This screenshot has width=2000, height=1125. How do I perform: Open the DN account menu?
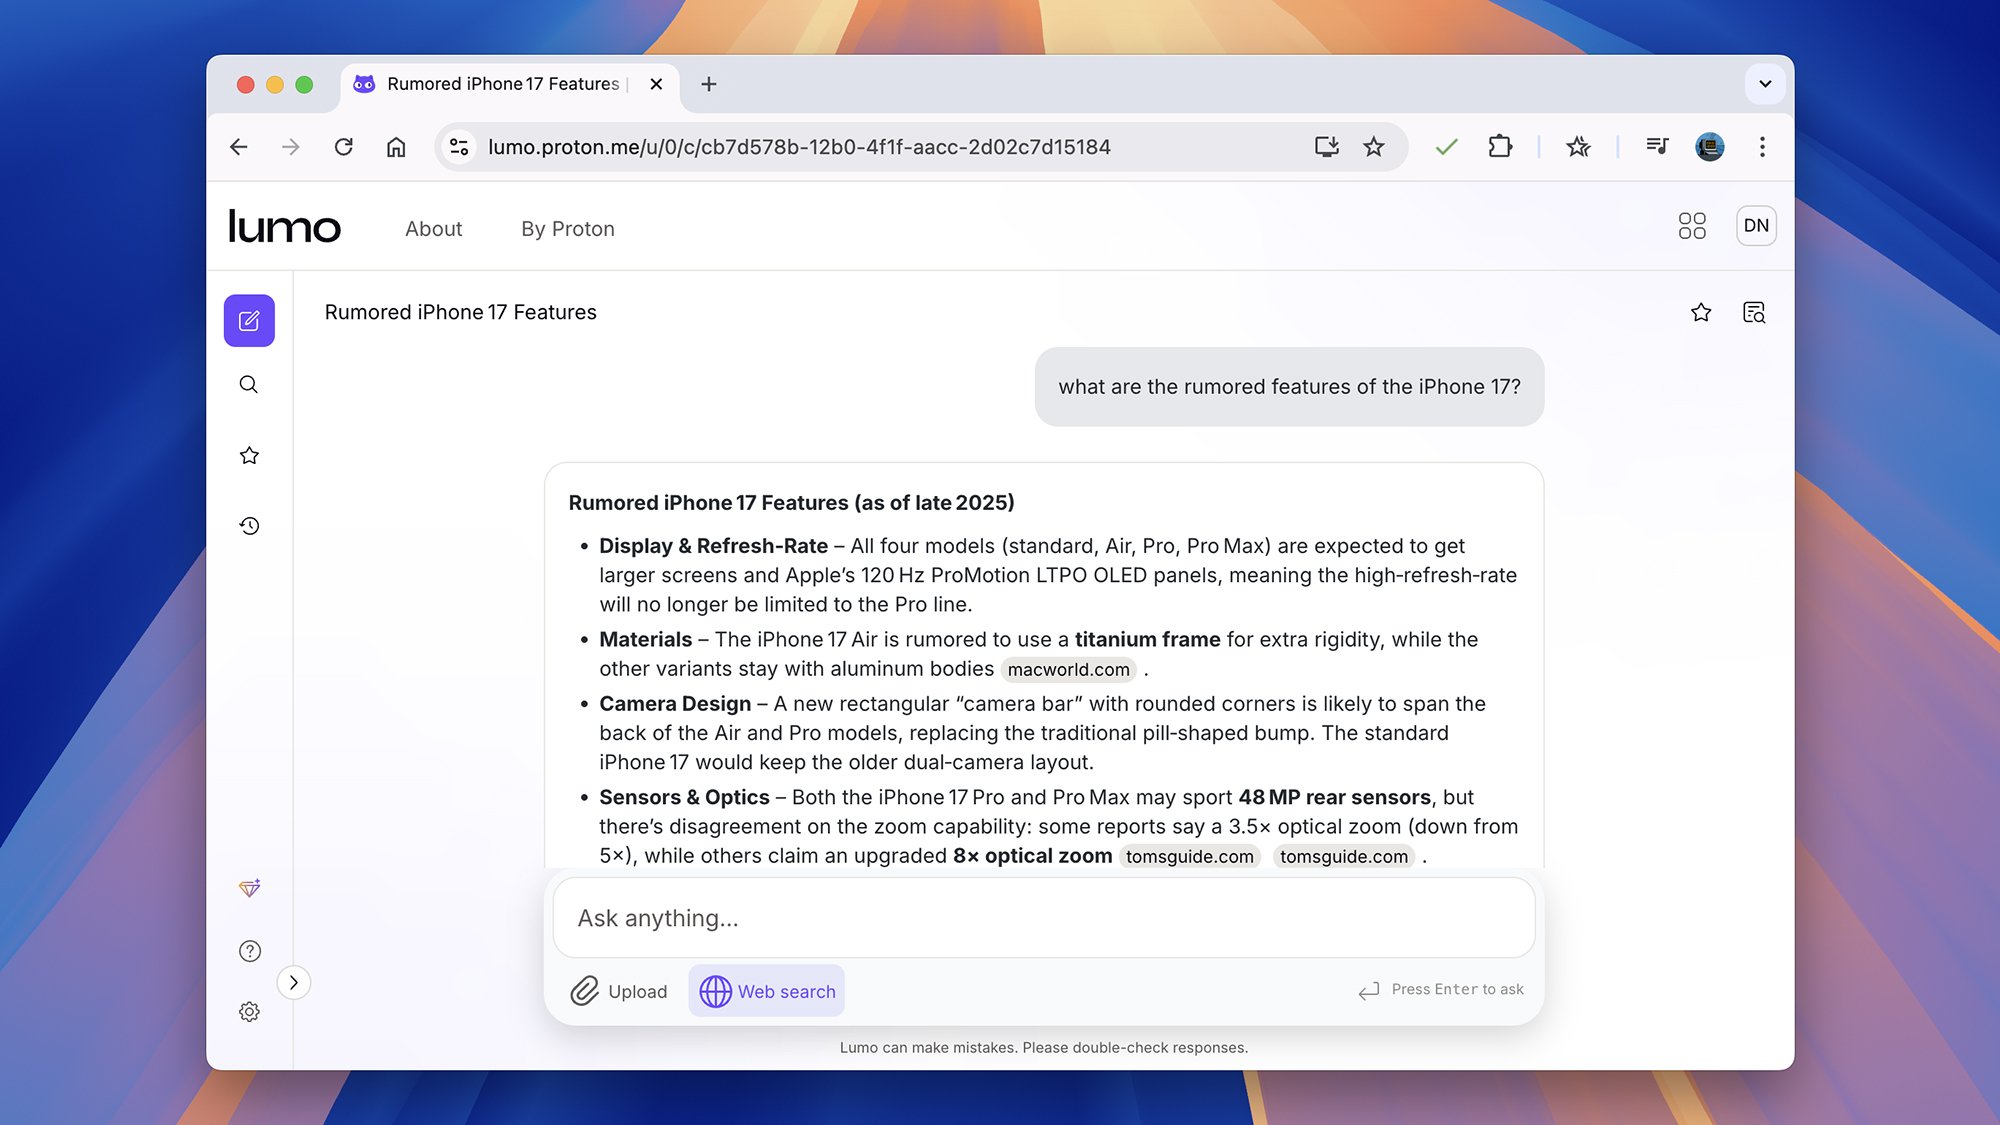1756,226
